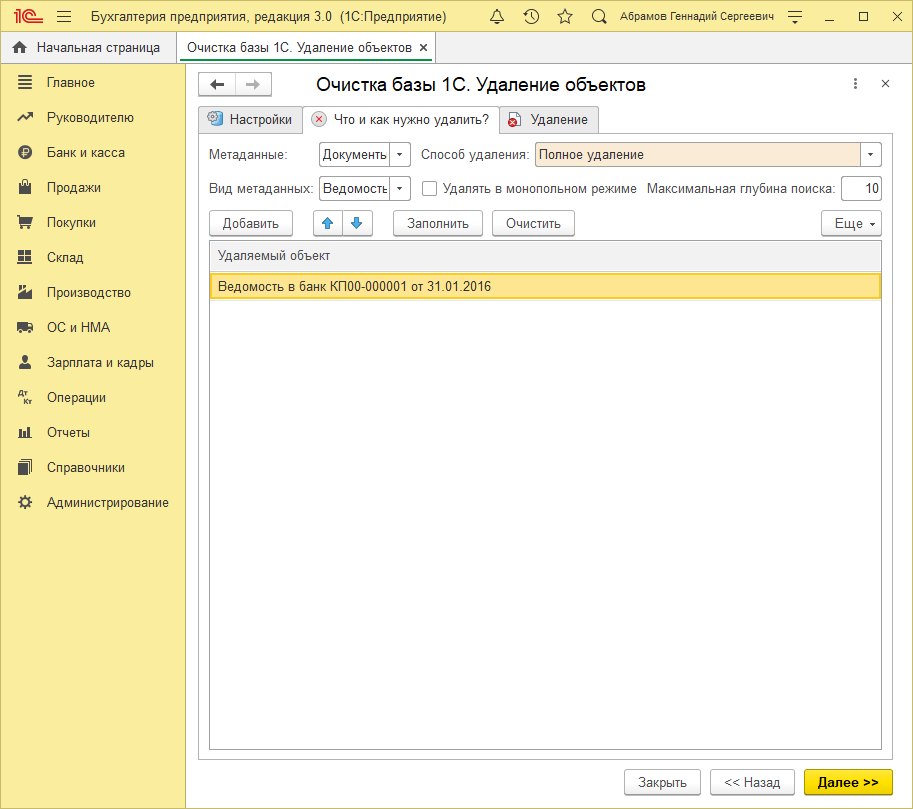Image resolution: width=913 pixels, height=809 pixels.
Task: Move selected row up with arrow
Action: (x=328, y=223)
